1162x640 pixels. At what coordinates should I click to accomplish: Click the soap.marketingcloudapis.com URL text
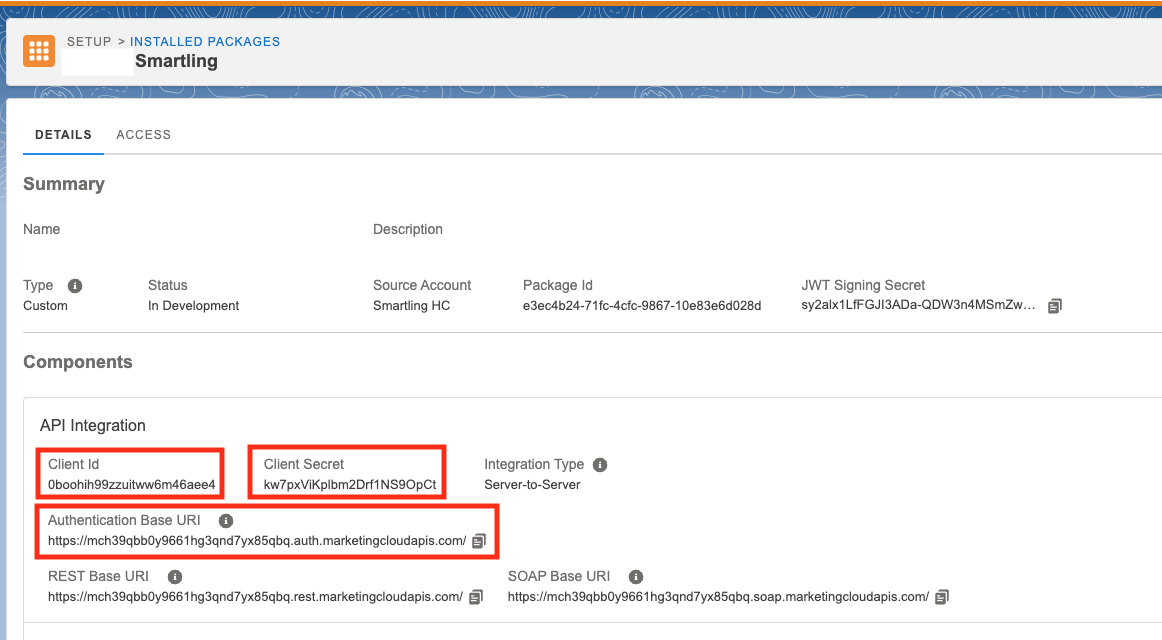(718, 597)
